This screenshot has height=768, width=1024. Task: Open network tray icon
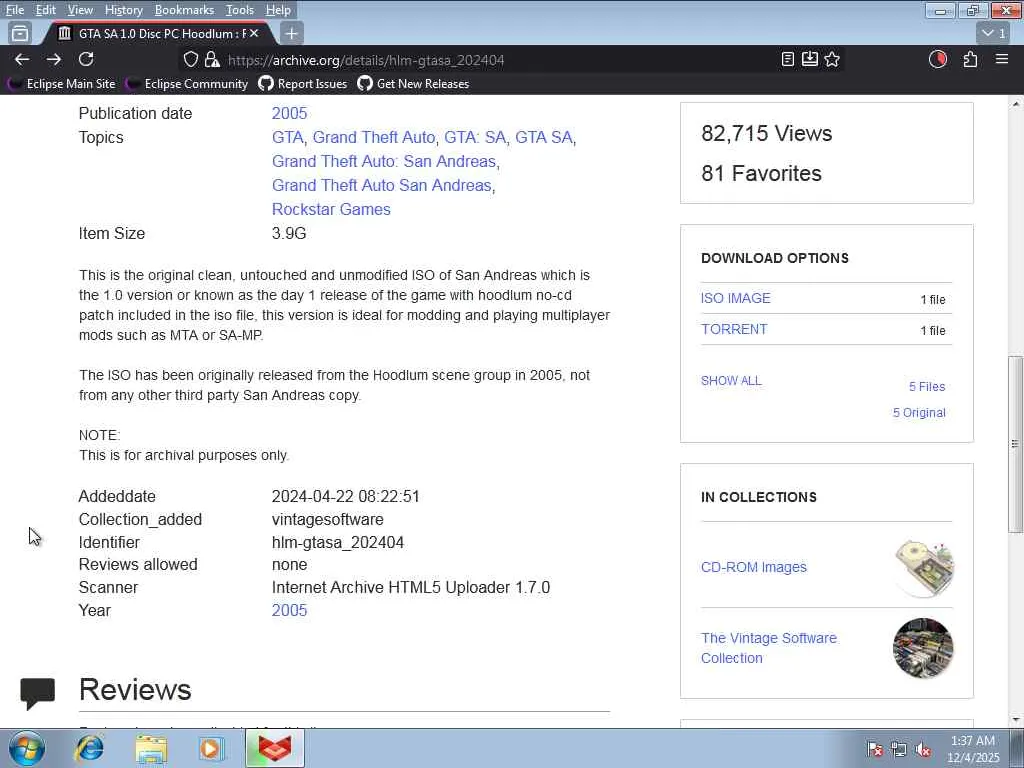pos(899,749)
